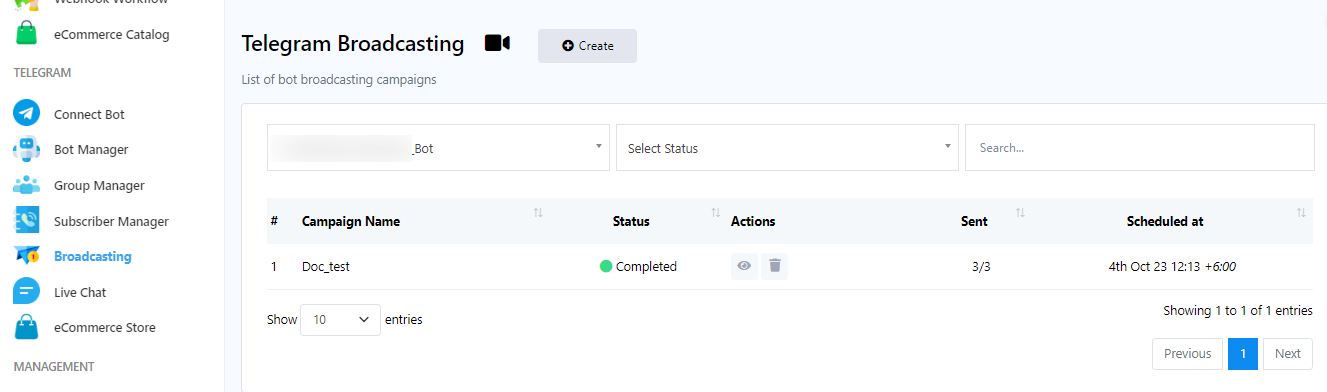
Task: Open the Subscriber Manager phonebook icon
Action: (x=26, y=221)
